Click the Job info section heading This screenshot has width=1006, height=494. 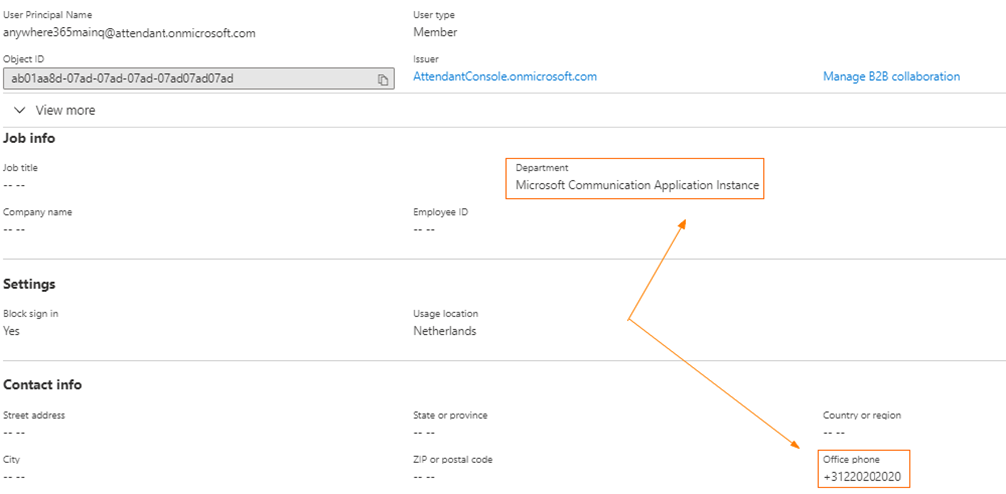click(x=29, y=138)
